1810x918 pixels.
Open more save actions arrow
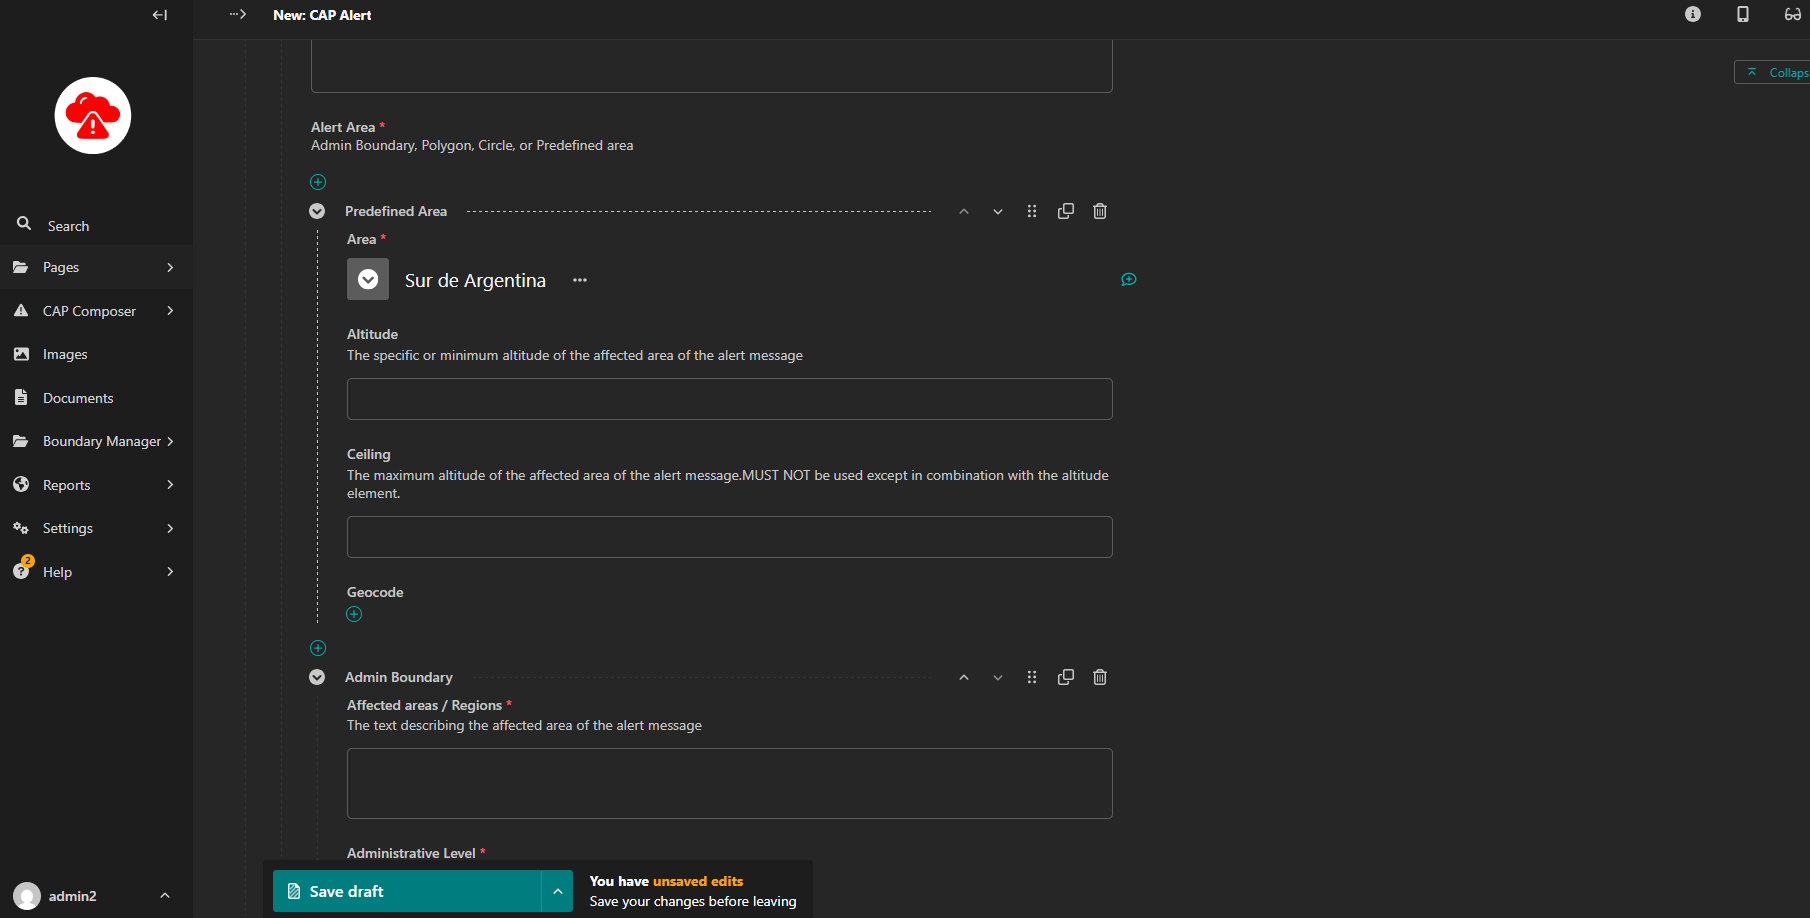558,891
